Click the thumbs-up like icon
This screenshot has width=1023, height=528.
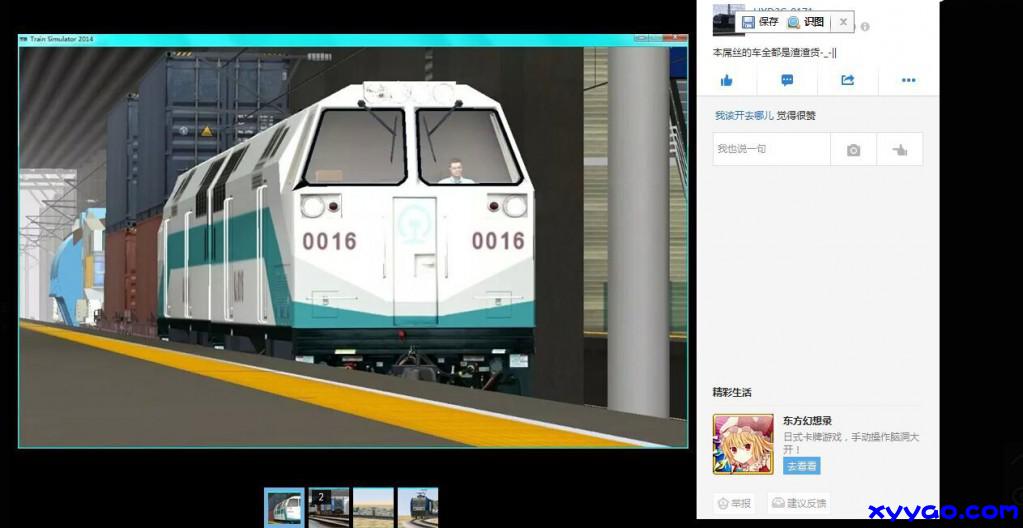(726, 80)
